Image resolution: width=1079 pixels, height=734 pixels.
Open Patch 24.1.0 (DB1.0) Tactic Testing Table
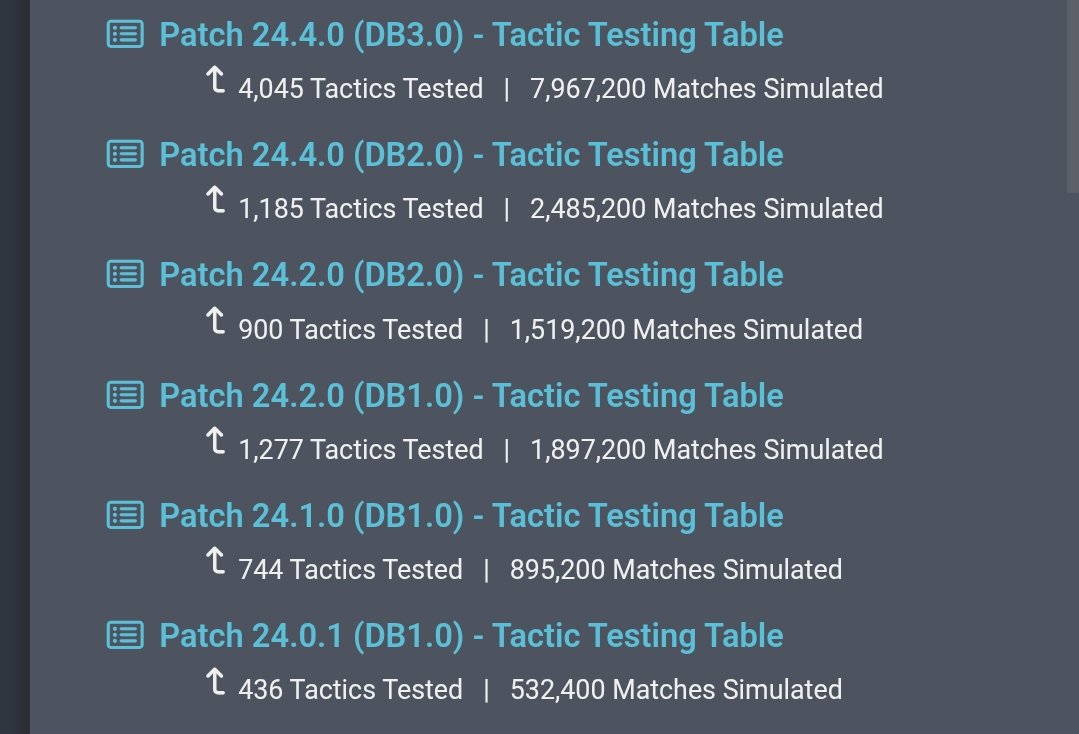pyautogui.click(x=471, y=515)
